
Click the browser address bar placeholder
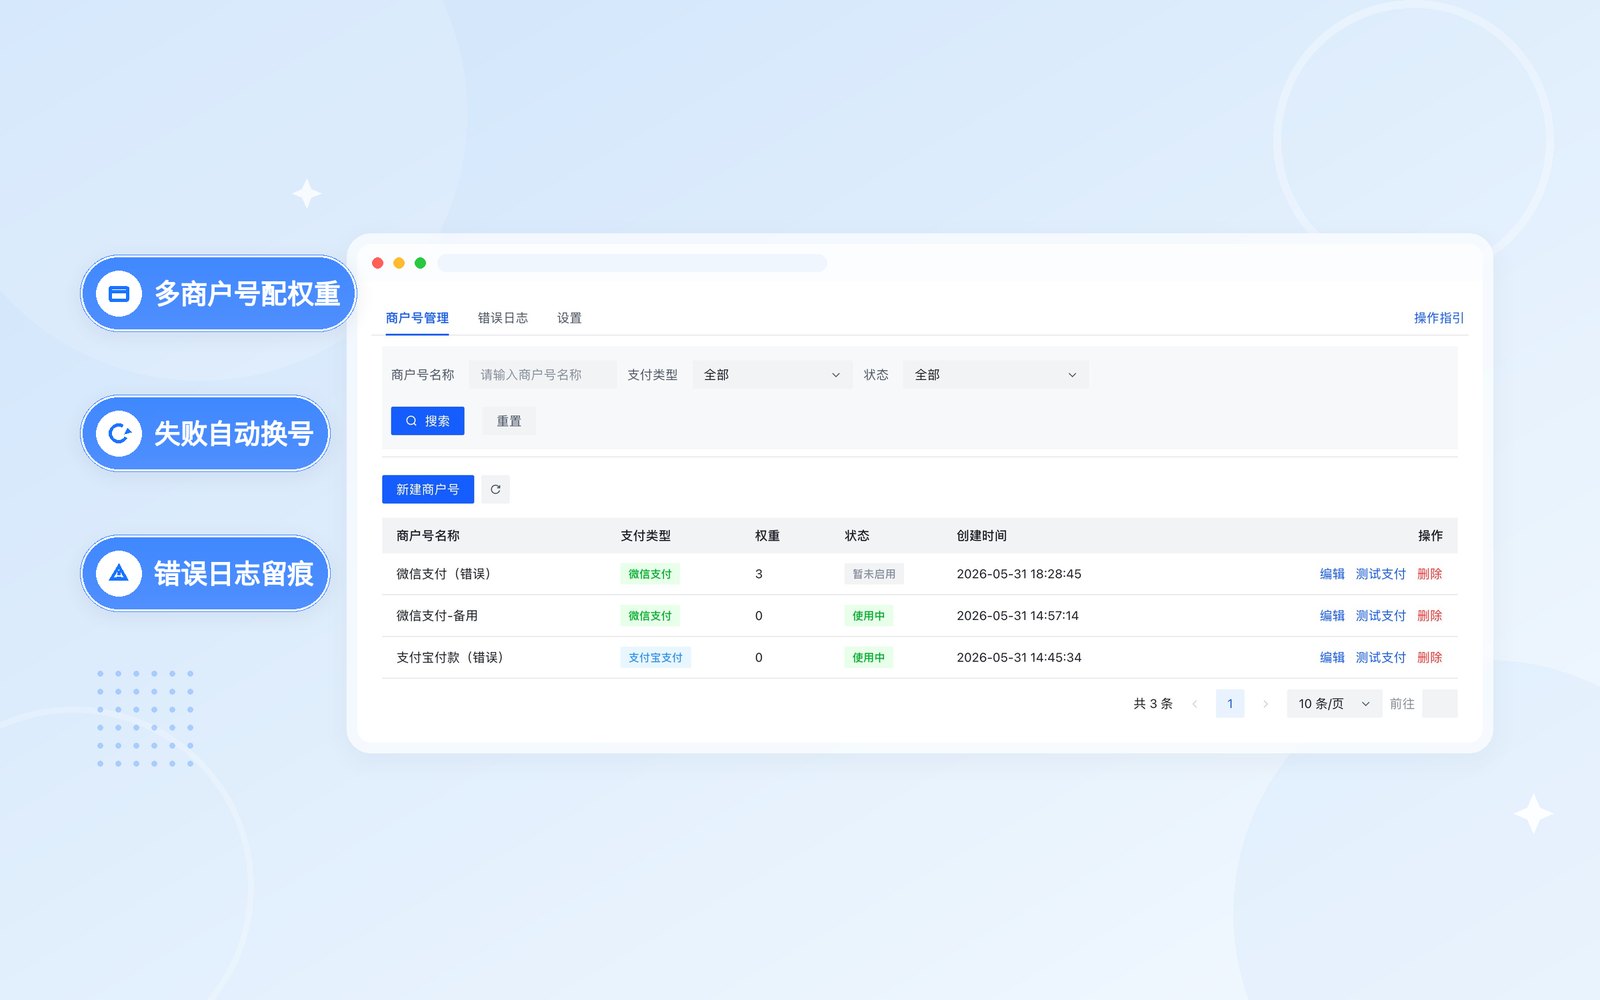[x=632, y=263]
